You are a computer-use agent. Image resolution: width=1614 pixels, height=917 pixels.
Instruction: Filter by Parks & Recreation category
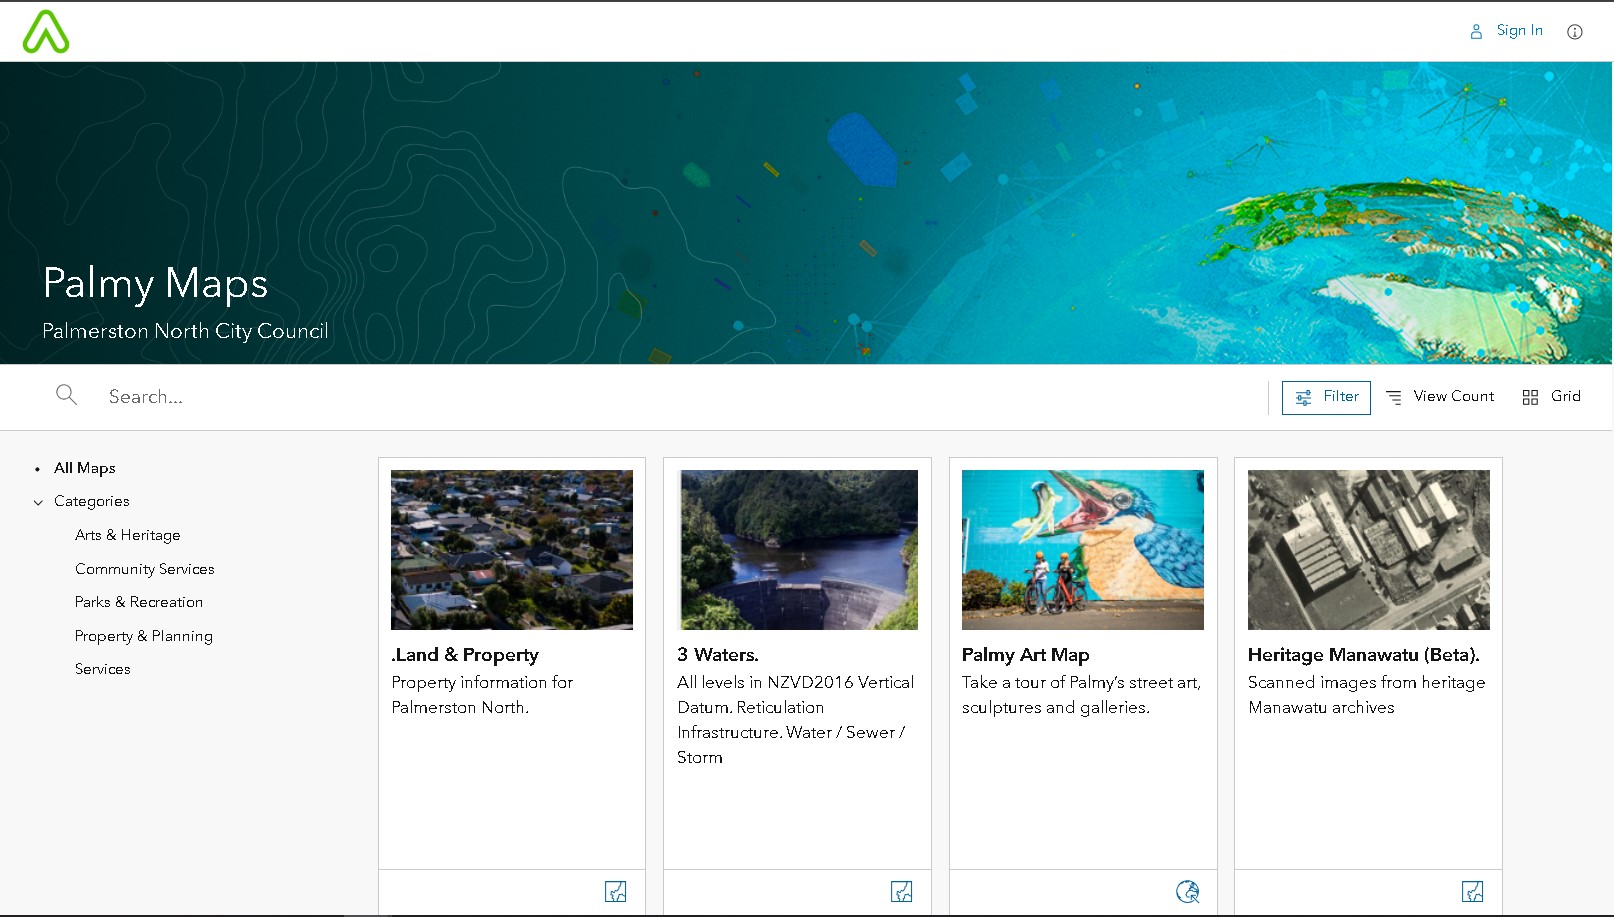tap(139, 602)
